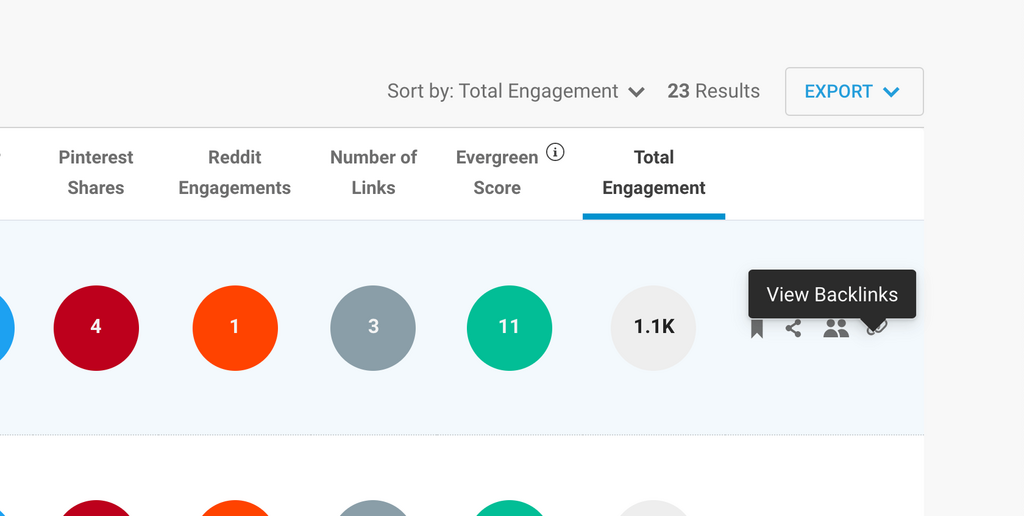Bookmark the first result row
This screenshot has height=516, width=1024.
point(757,328)
